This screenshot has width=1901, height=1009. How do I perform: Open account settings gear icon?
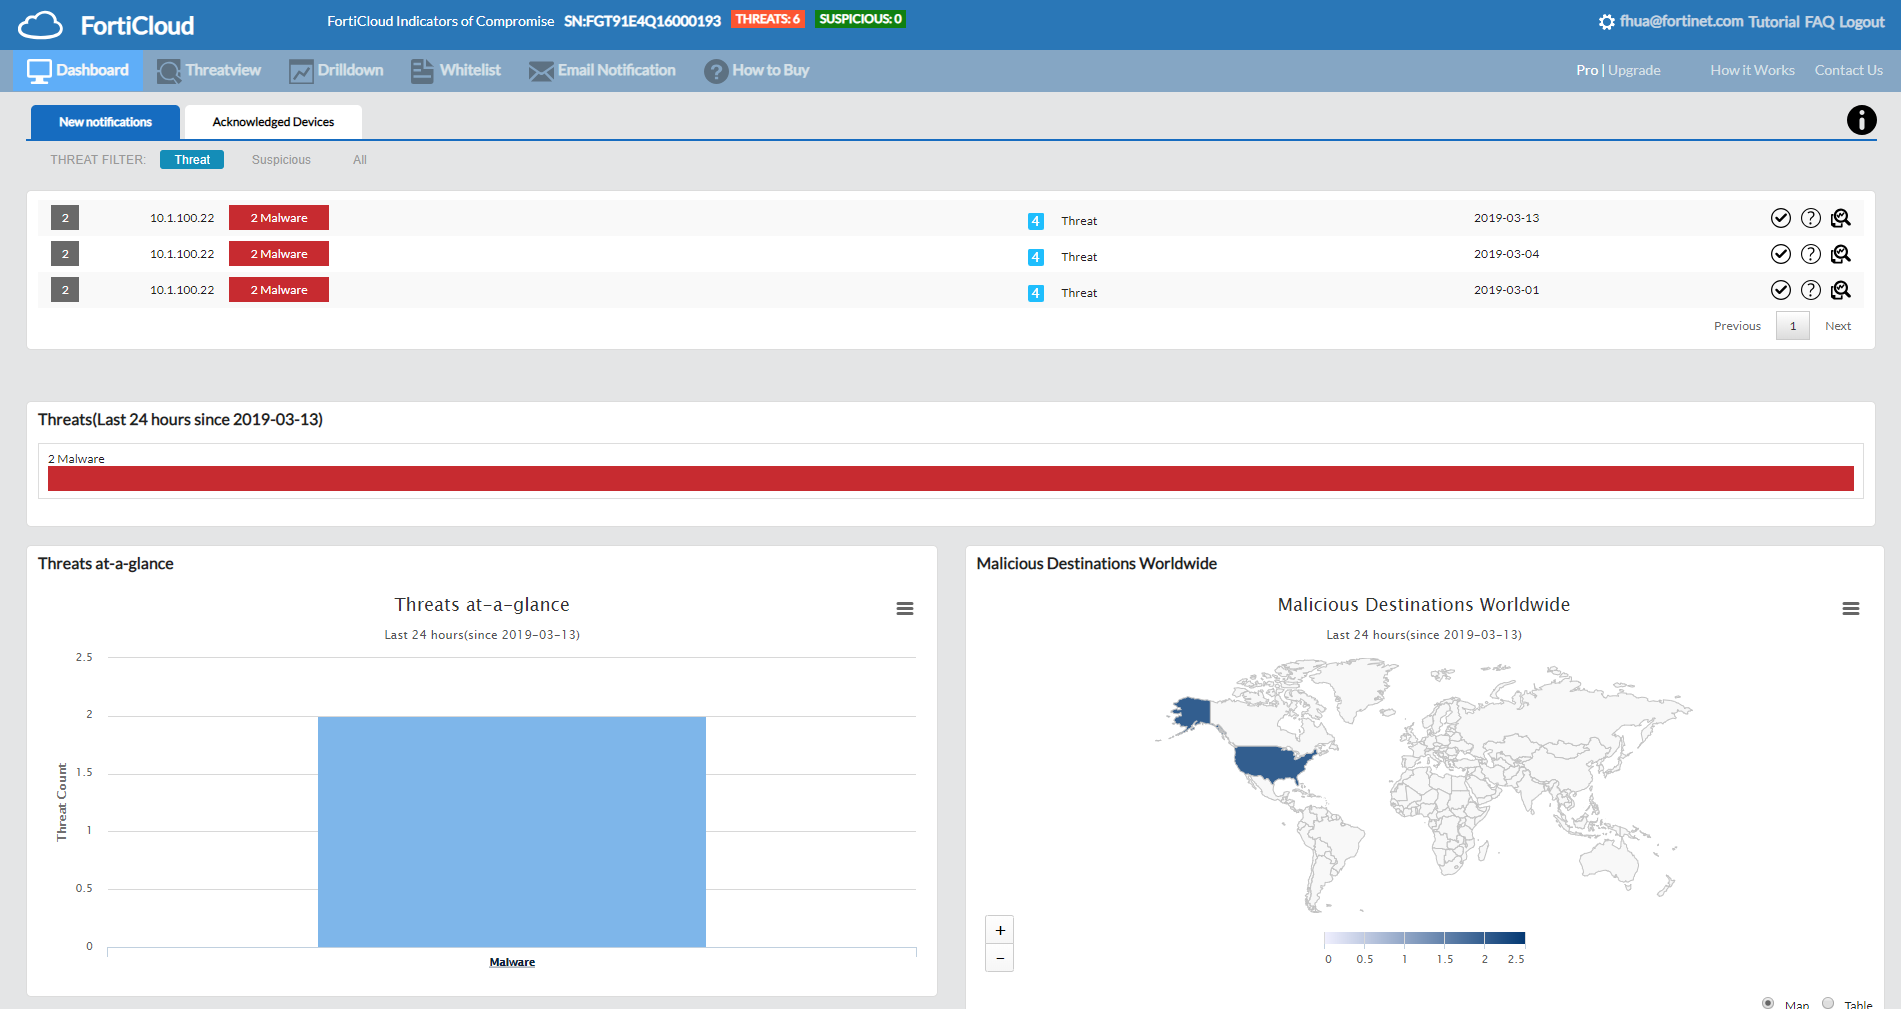(1606, 22)
